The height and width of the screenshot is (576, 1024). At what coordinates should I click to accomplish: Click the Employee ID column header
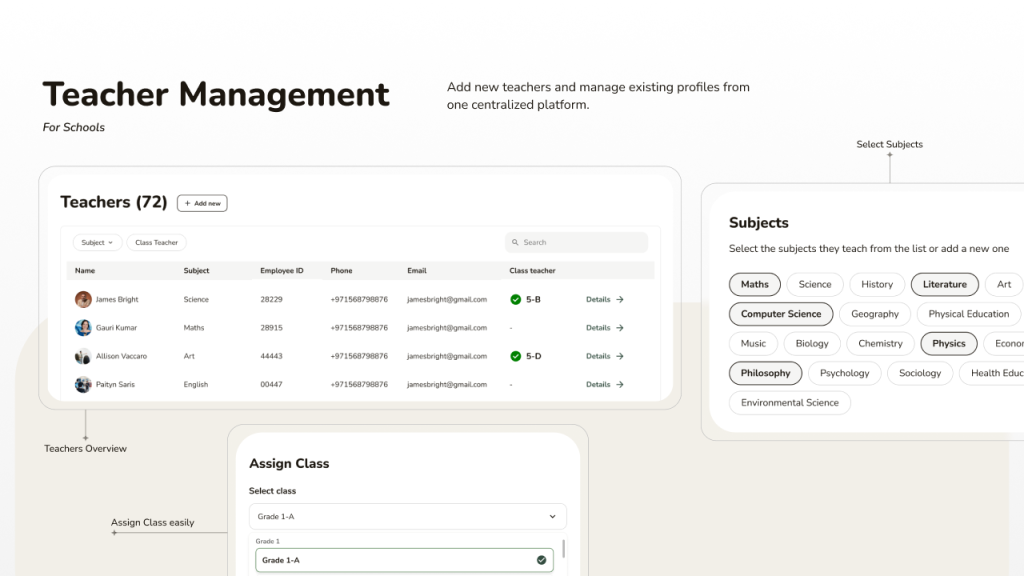[x=281, y=270]
